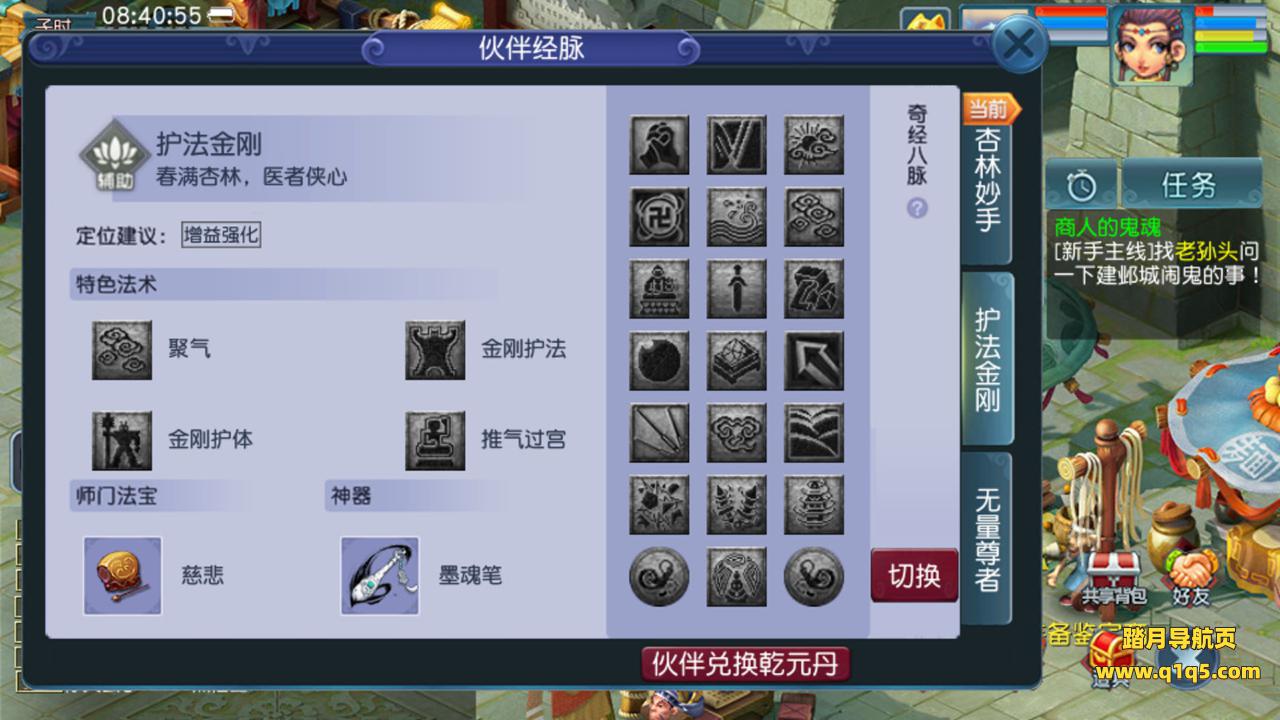Open the 慈悲 treasure drum icon
The image size is (1280, 720).
click(x=123, y=576)
